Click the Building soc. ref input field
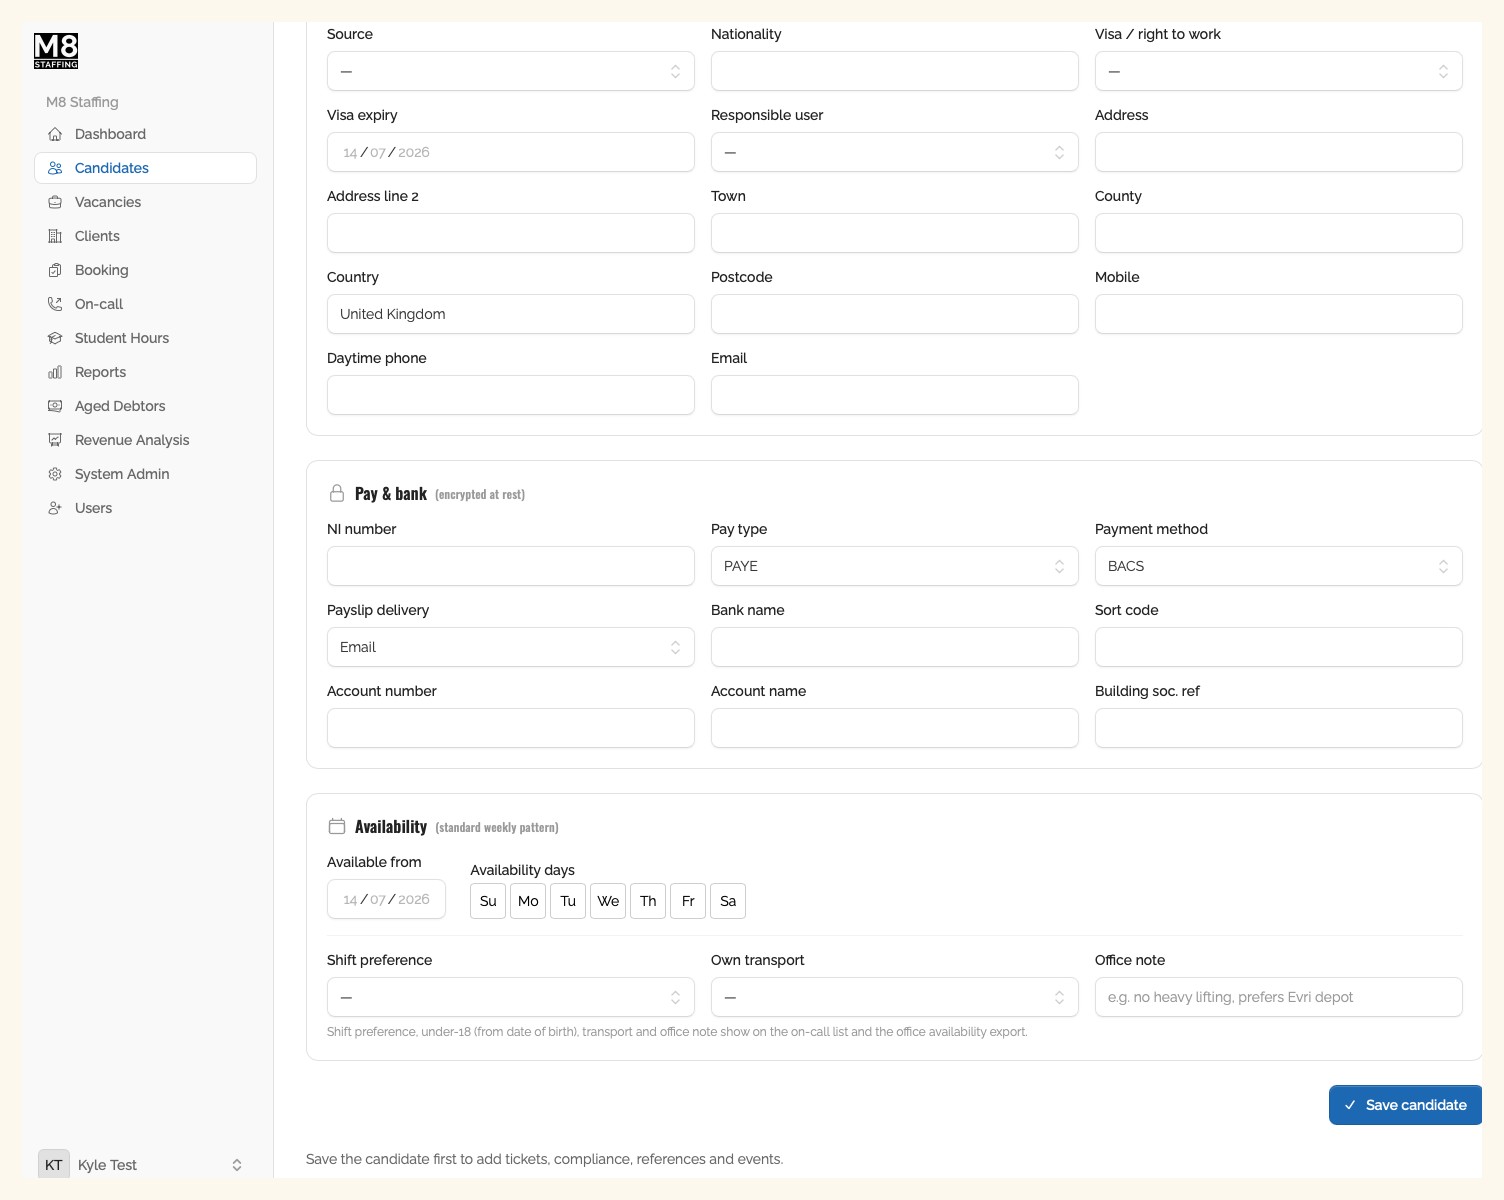This screenshot has width=1504, height=1200. [1279, 728]
